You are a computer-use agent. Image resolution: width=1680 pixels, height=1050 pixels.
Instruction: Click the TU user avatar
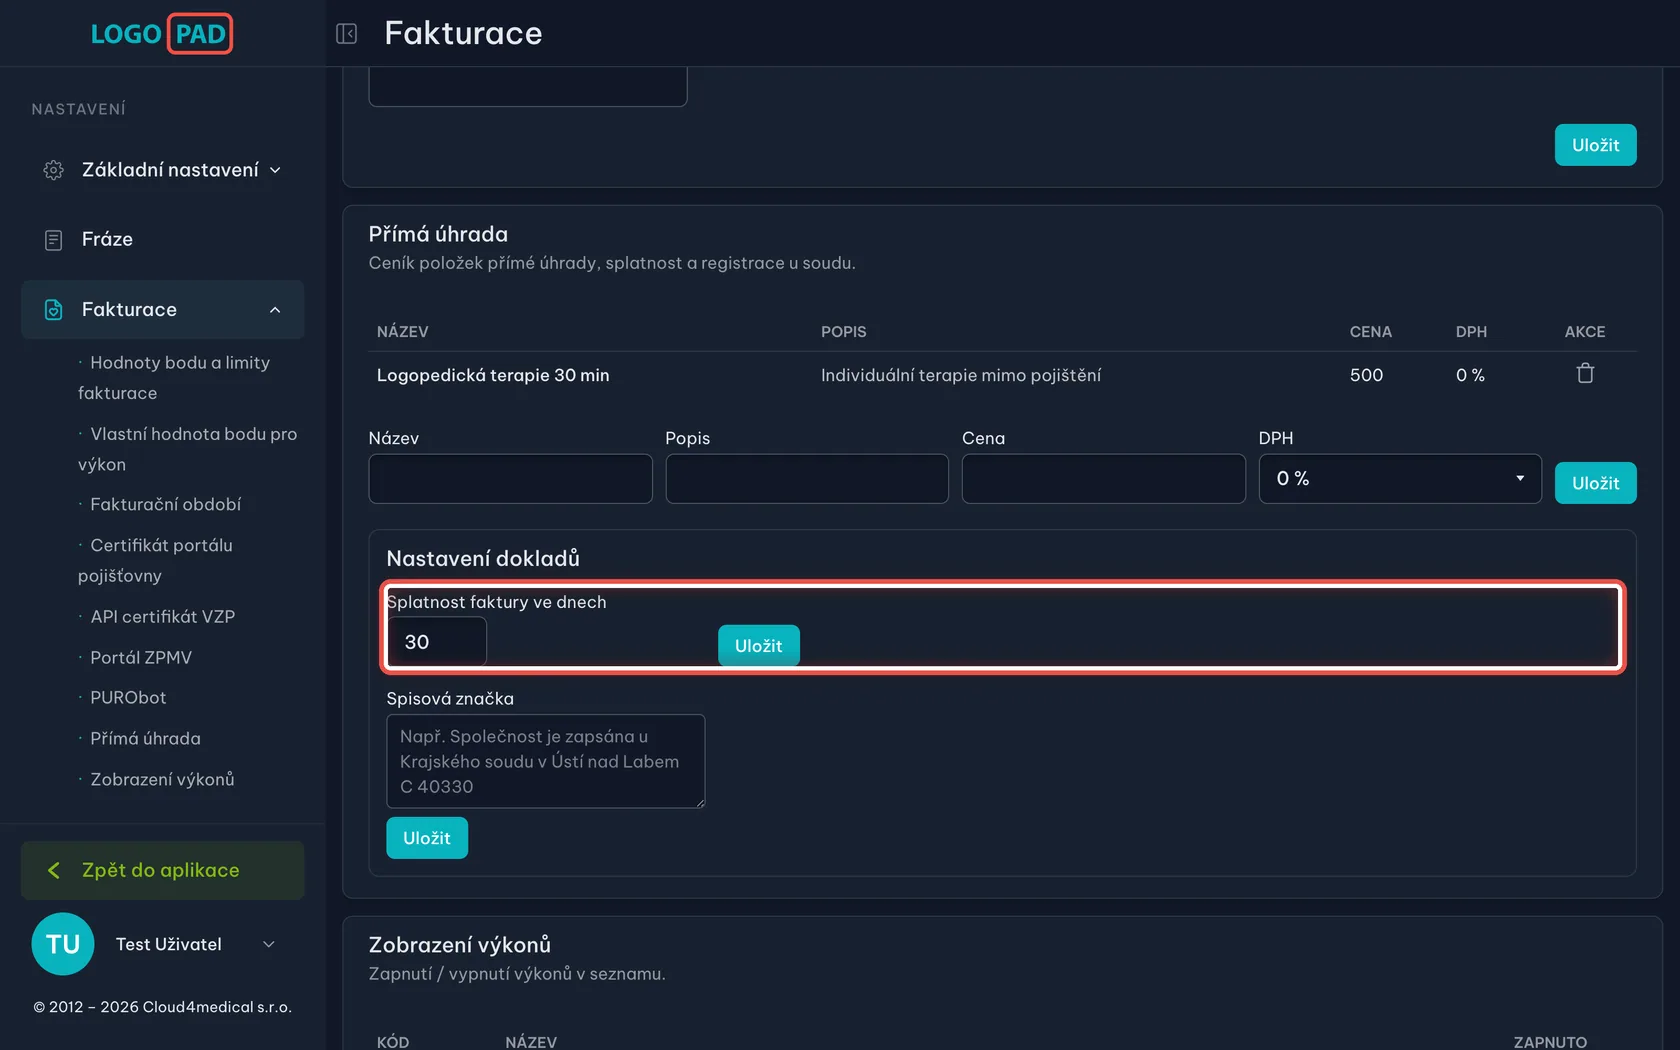pos(63,944)
